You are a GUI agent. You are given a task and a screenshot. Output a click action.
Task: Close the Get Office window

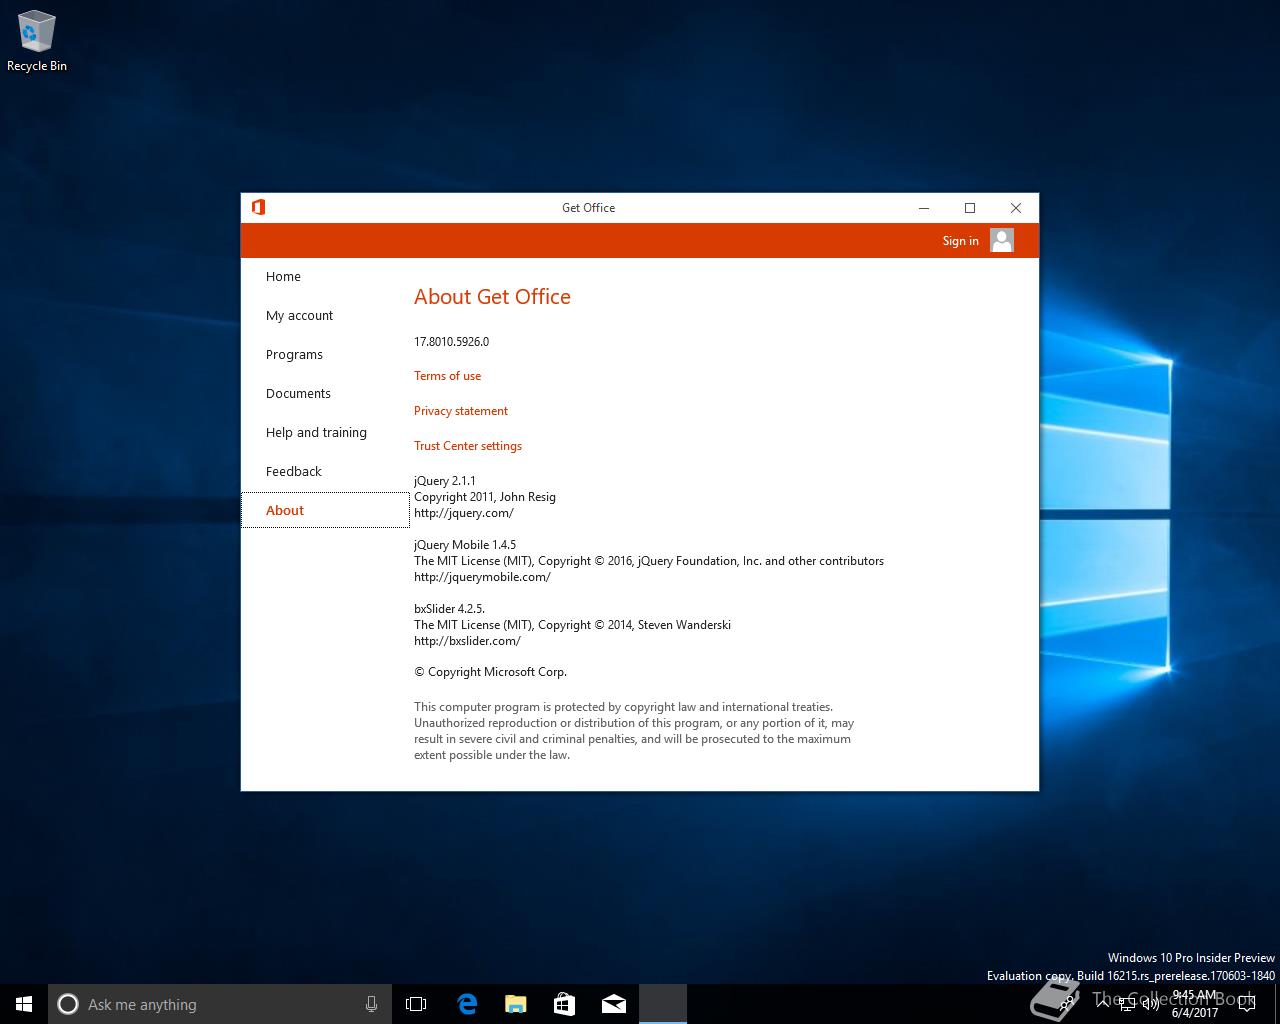pyautogui.click(x=1016, y=208)
